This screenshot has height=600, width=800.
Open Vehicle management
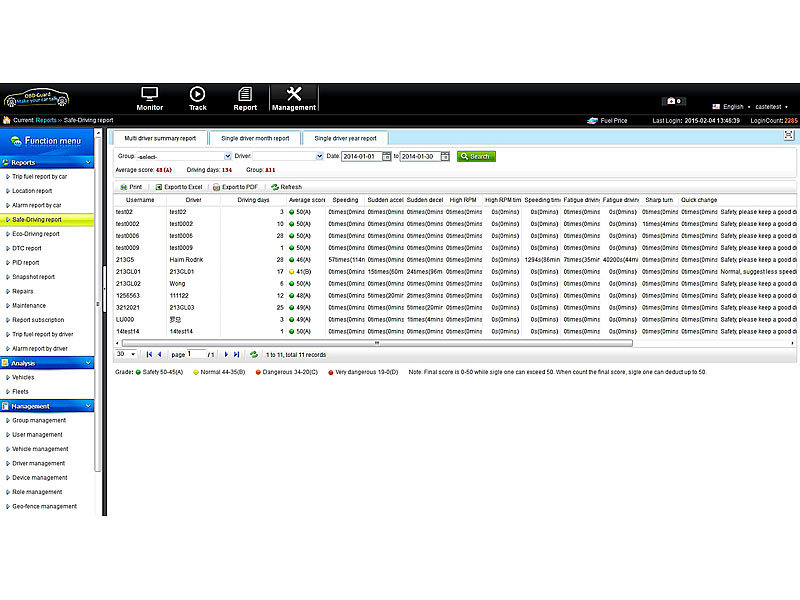click(40, 449)
